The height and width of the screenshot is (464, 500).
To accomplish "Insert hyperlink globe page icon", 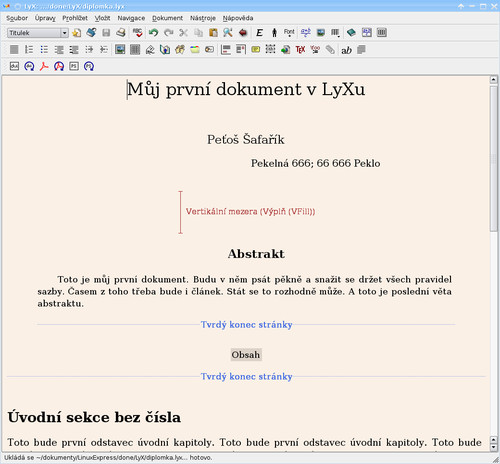I will (x=285, y=50).
